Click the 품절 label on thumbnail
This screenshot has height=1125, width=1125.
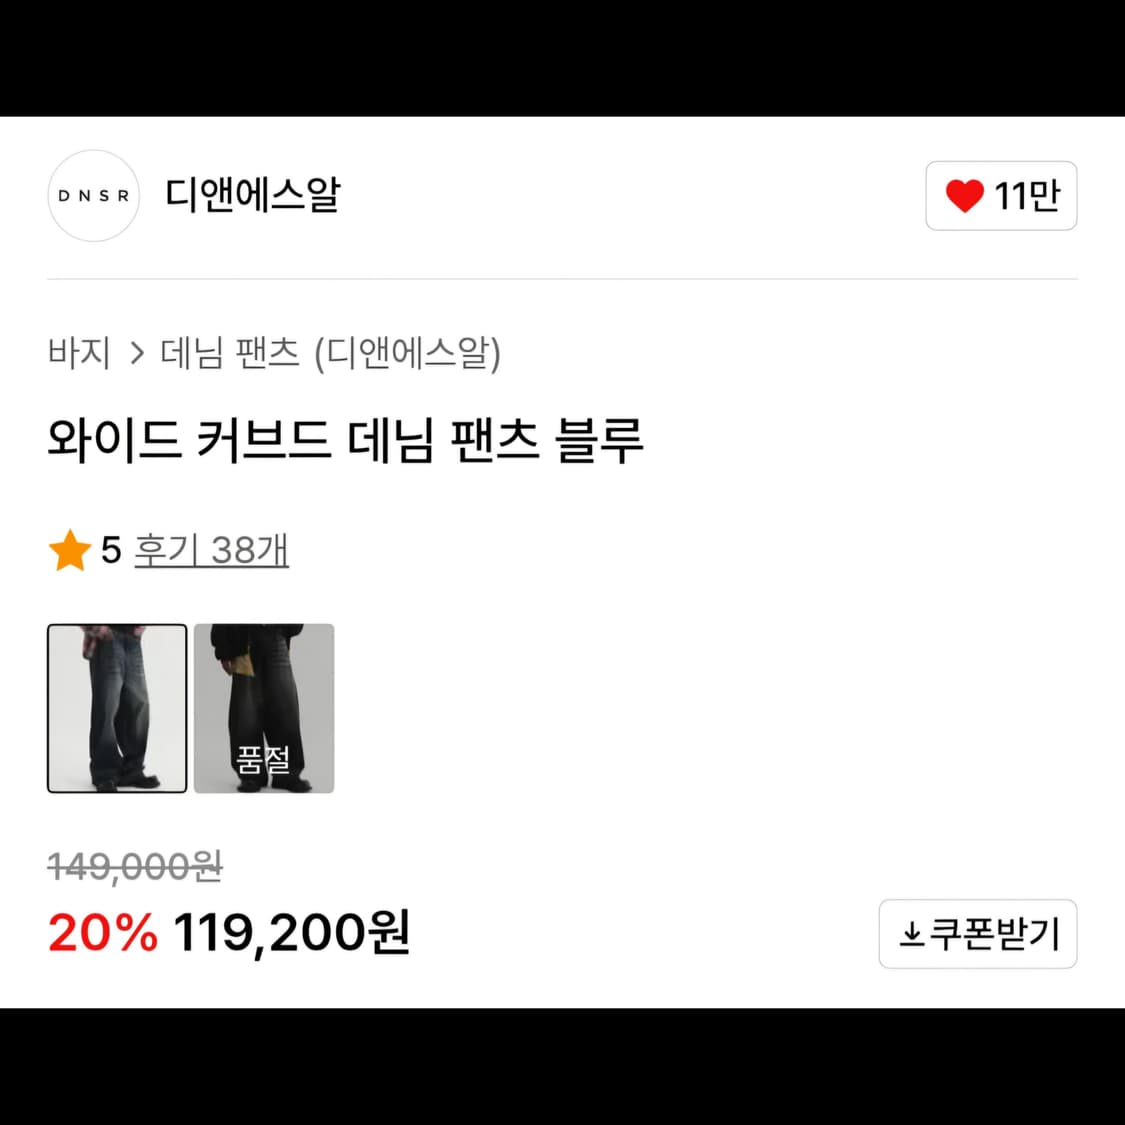coord(263,760)
